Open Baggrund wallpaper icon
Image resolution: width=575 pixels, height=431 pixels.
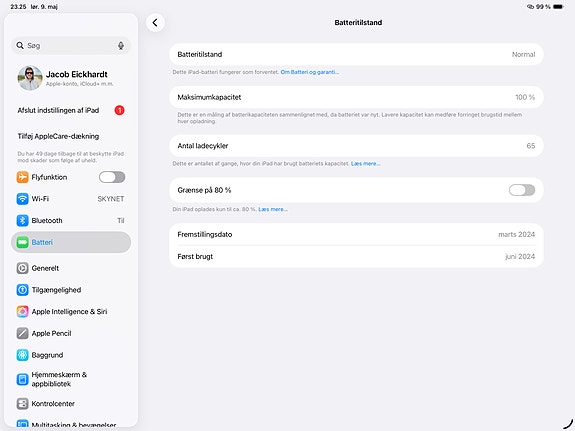(22, 355)
